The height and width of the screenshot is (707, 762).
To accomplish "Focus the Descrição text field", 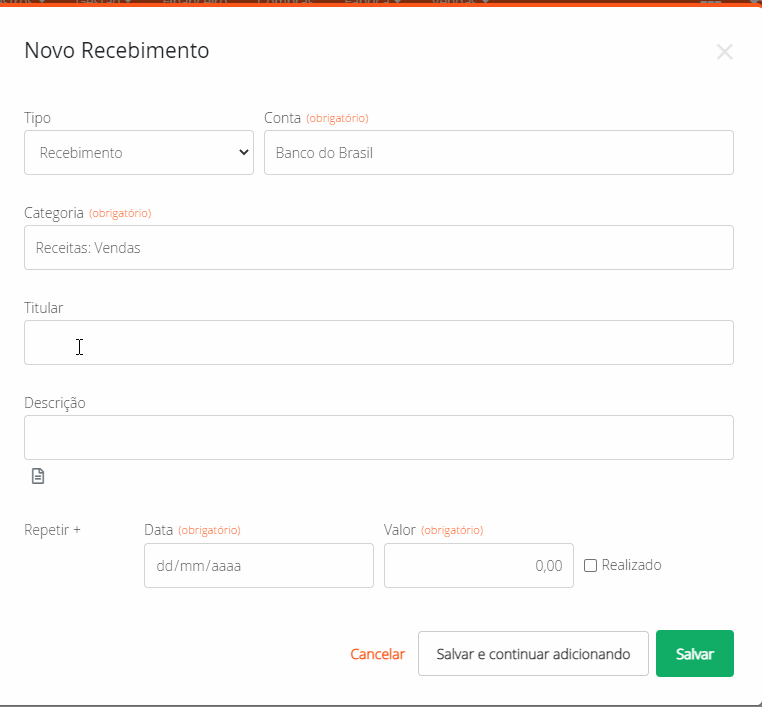I will [x=378, y=438].
